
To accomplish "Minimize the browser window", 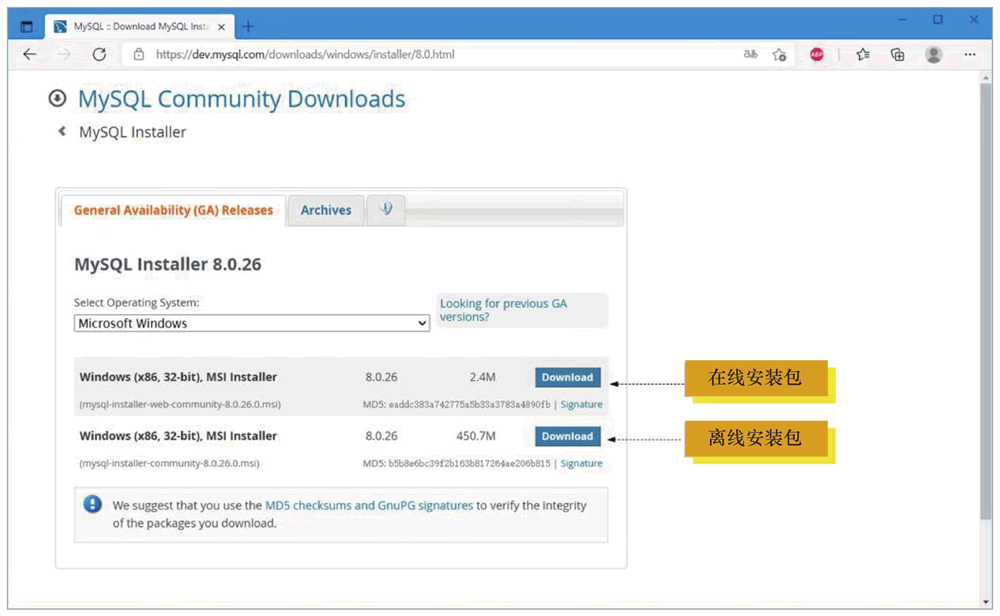I will coord(902,20).
